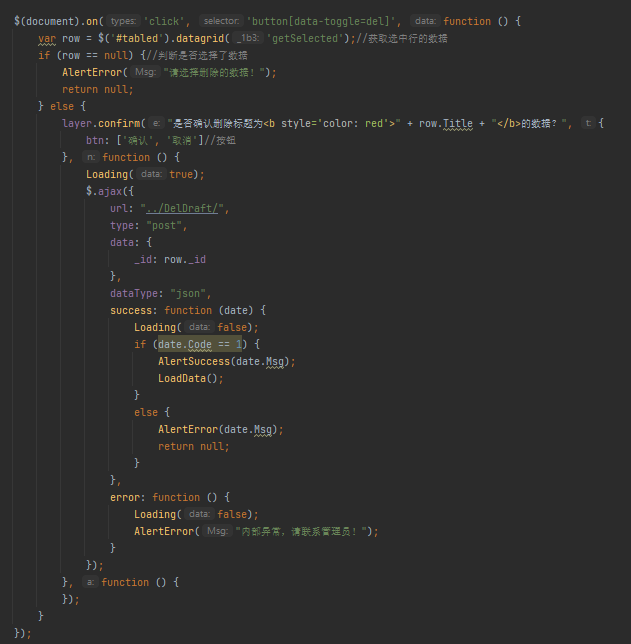
Task: Click 'layer' in layer.confirm
Action: [77, 124]
